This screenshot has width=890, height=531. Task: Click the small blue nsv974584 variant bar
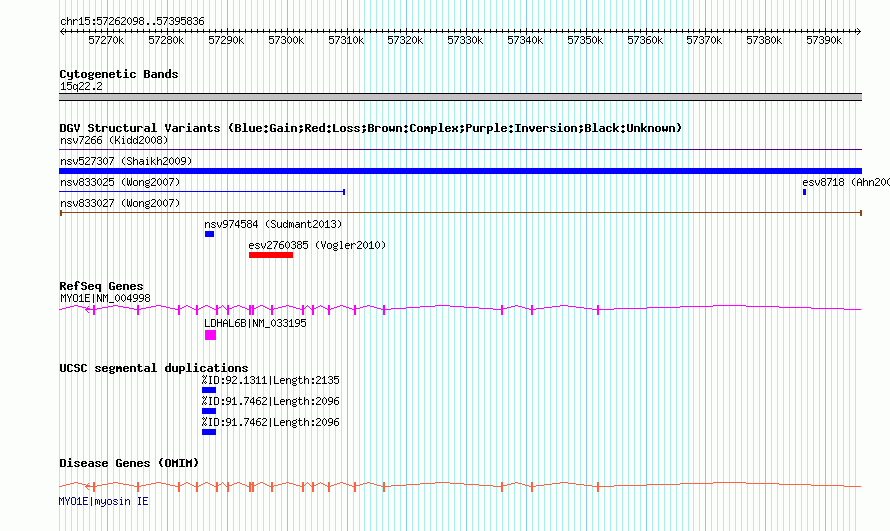(x=209, y=234)
